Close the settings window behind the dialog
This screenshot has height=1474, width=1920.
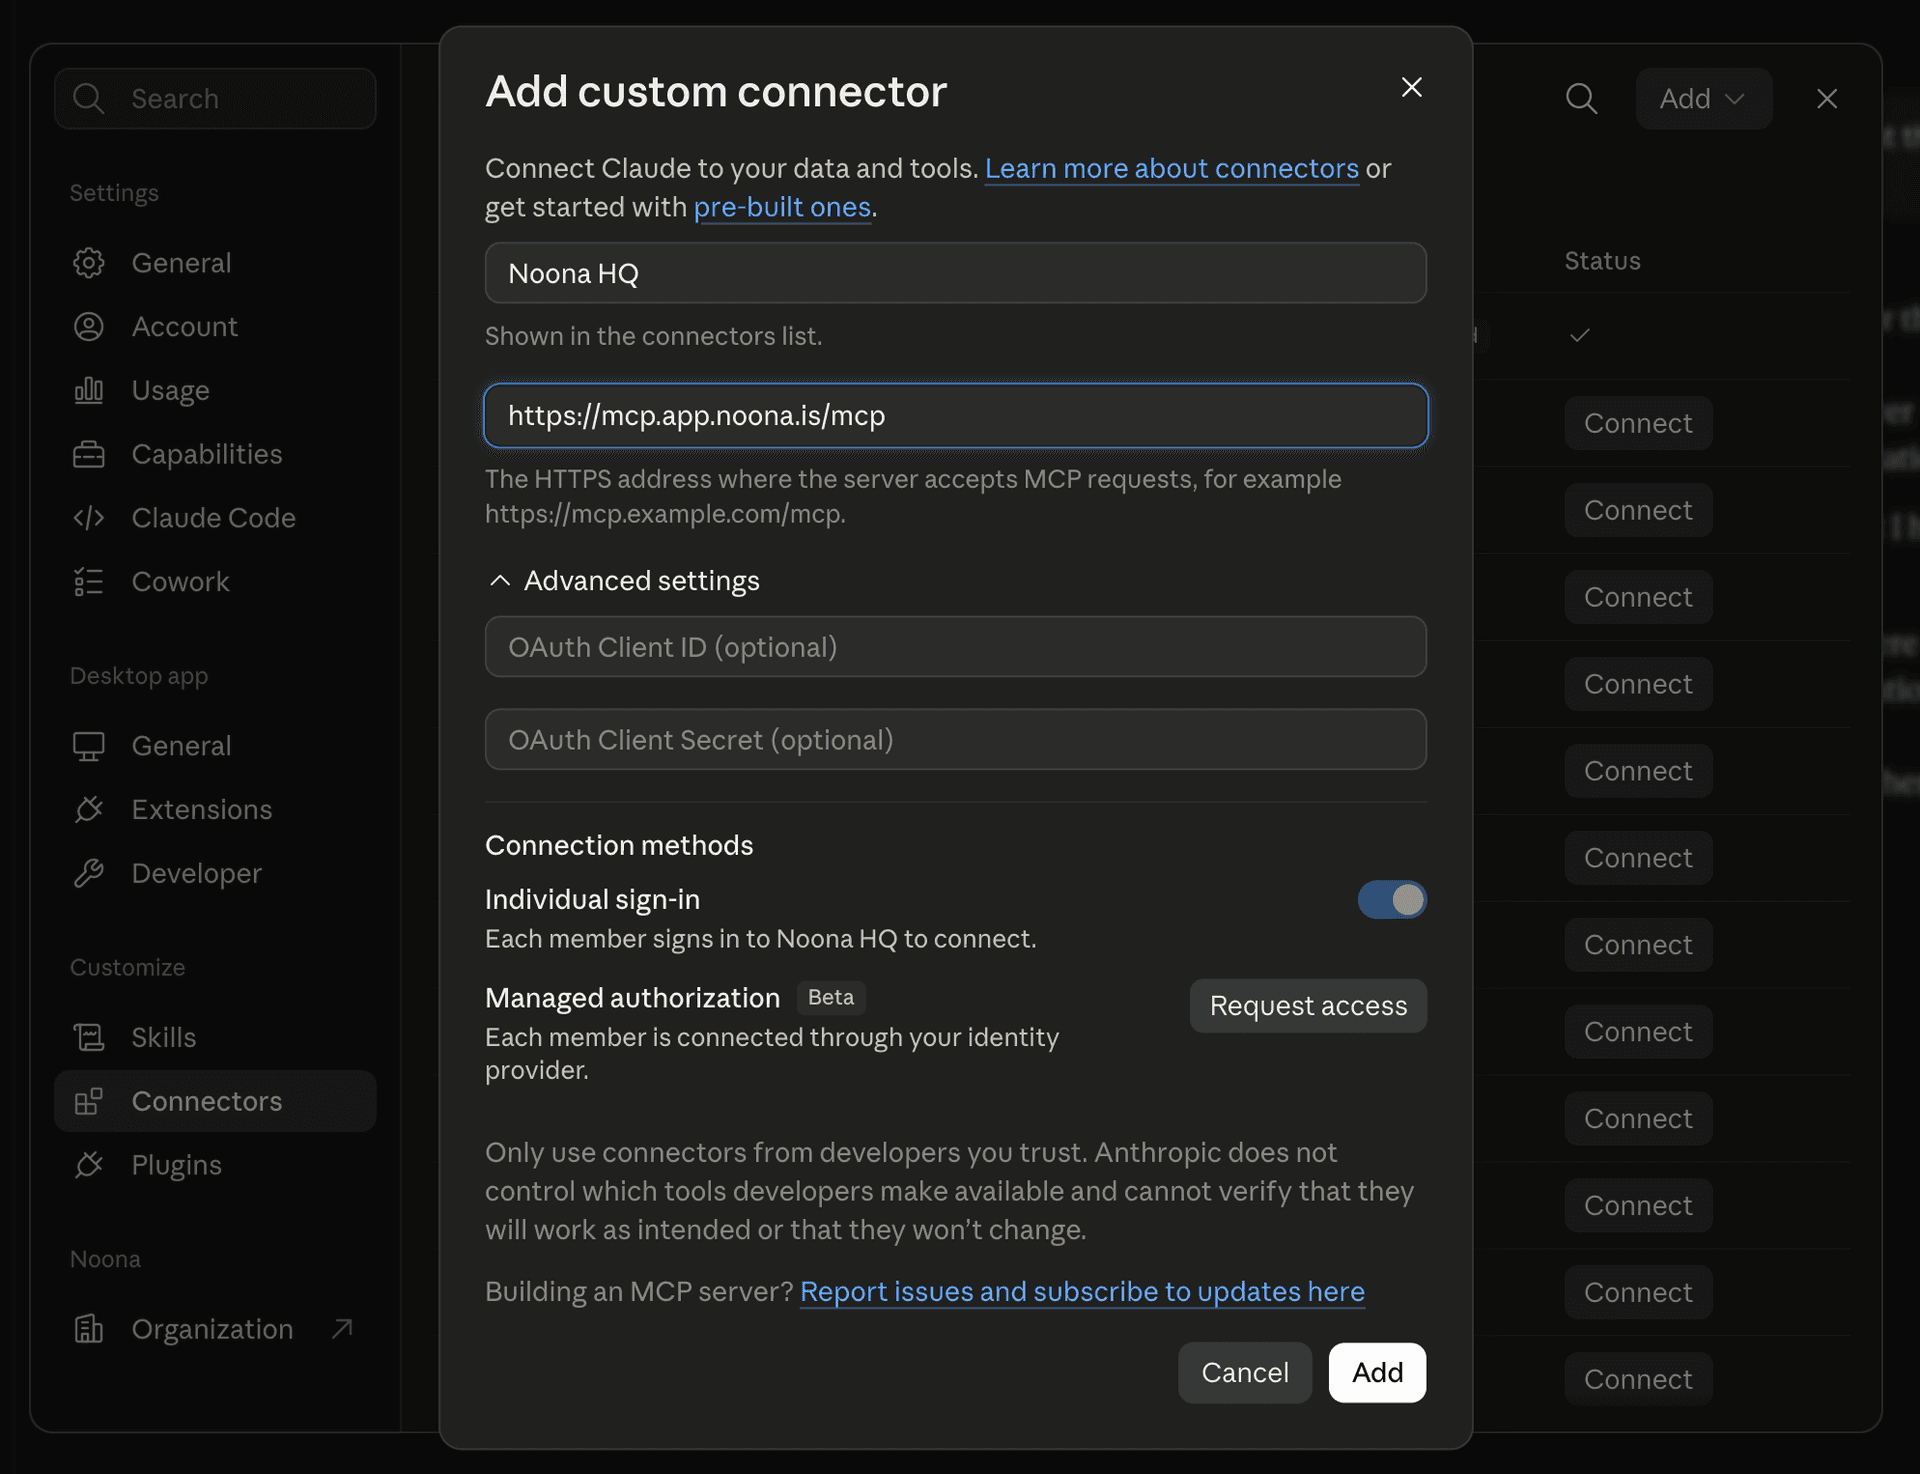1826,99
